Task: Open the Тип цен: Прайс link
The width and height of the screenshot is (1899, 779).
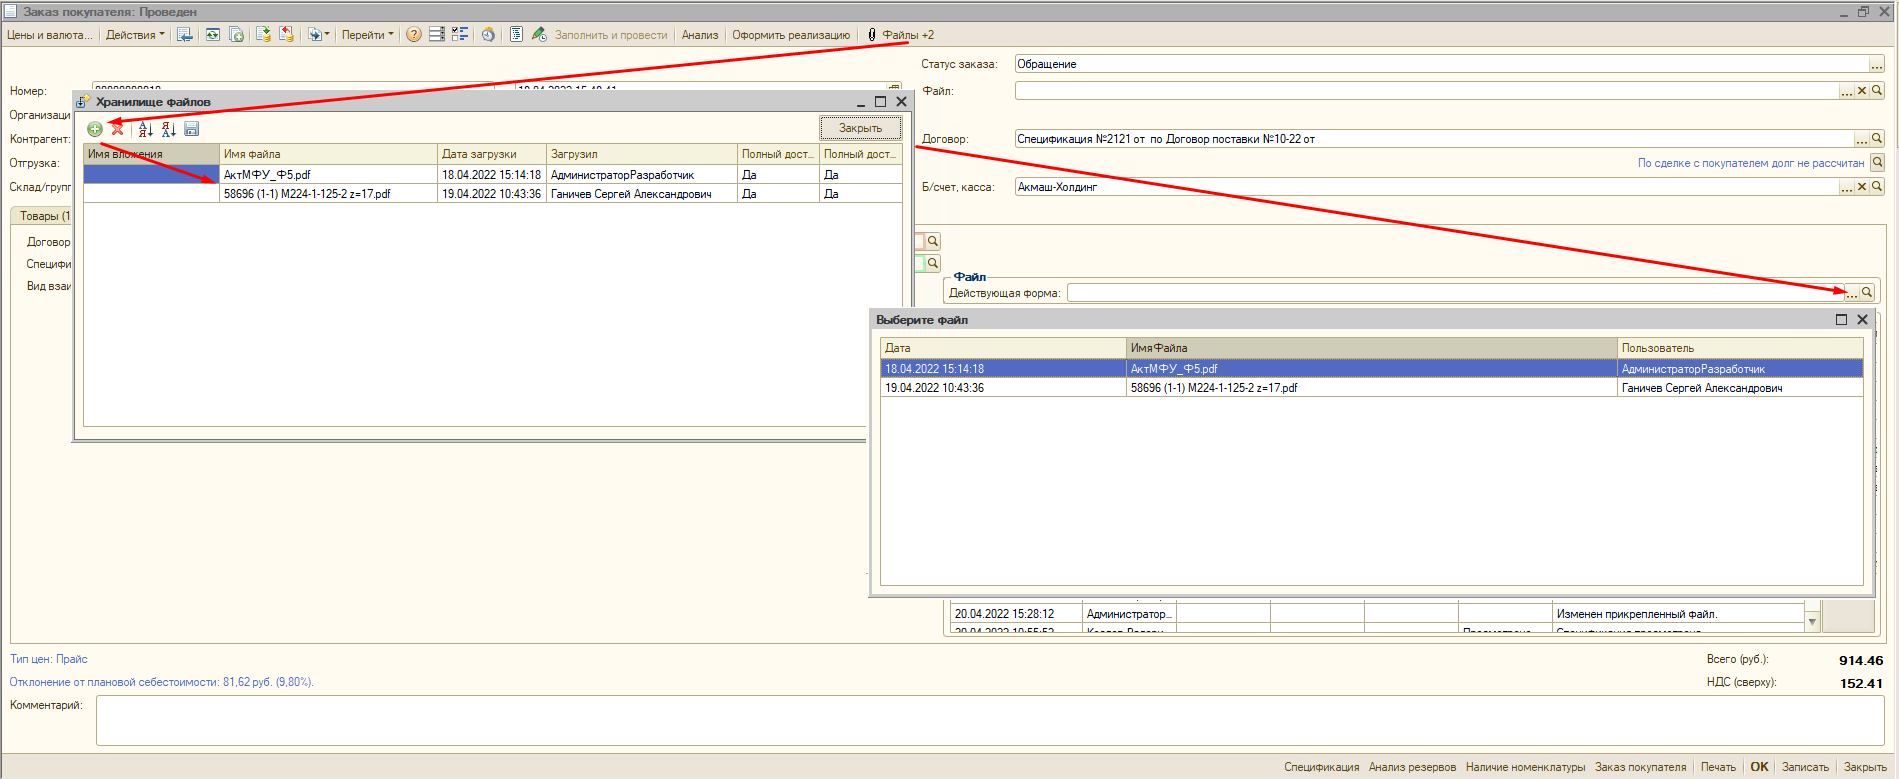Action: [49, 659]
